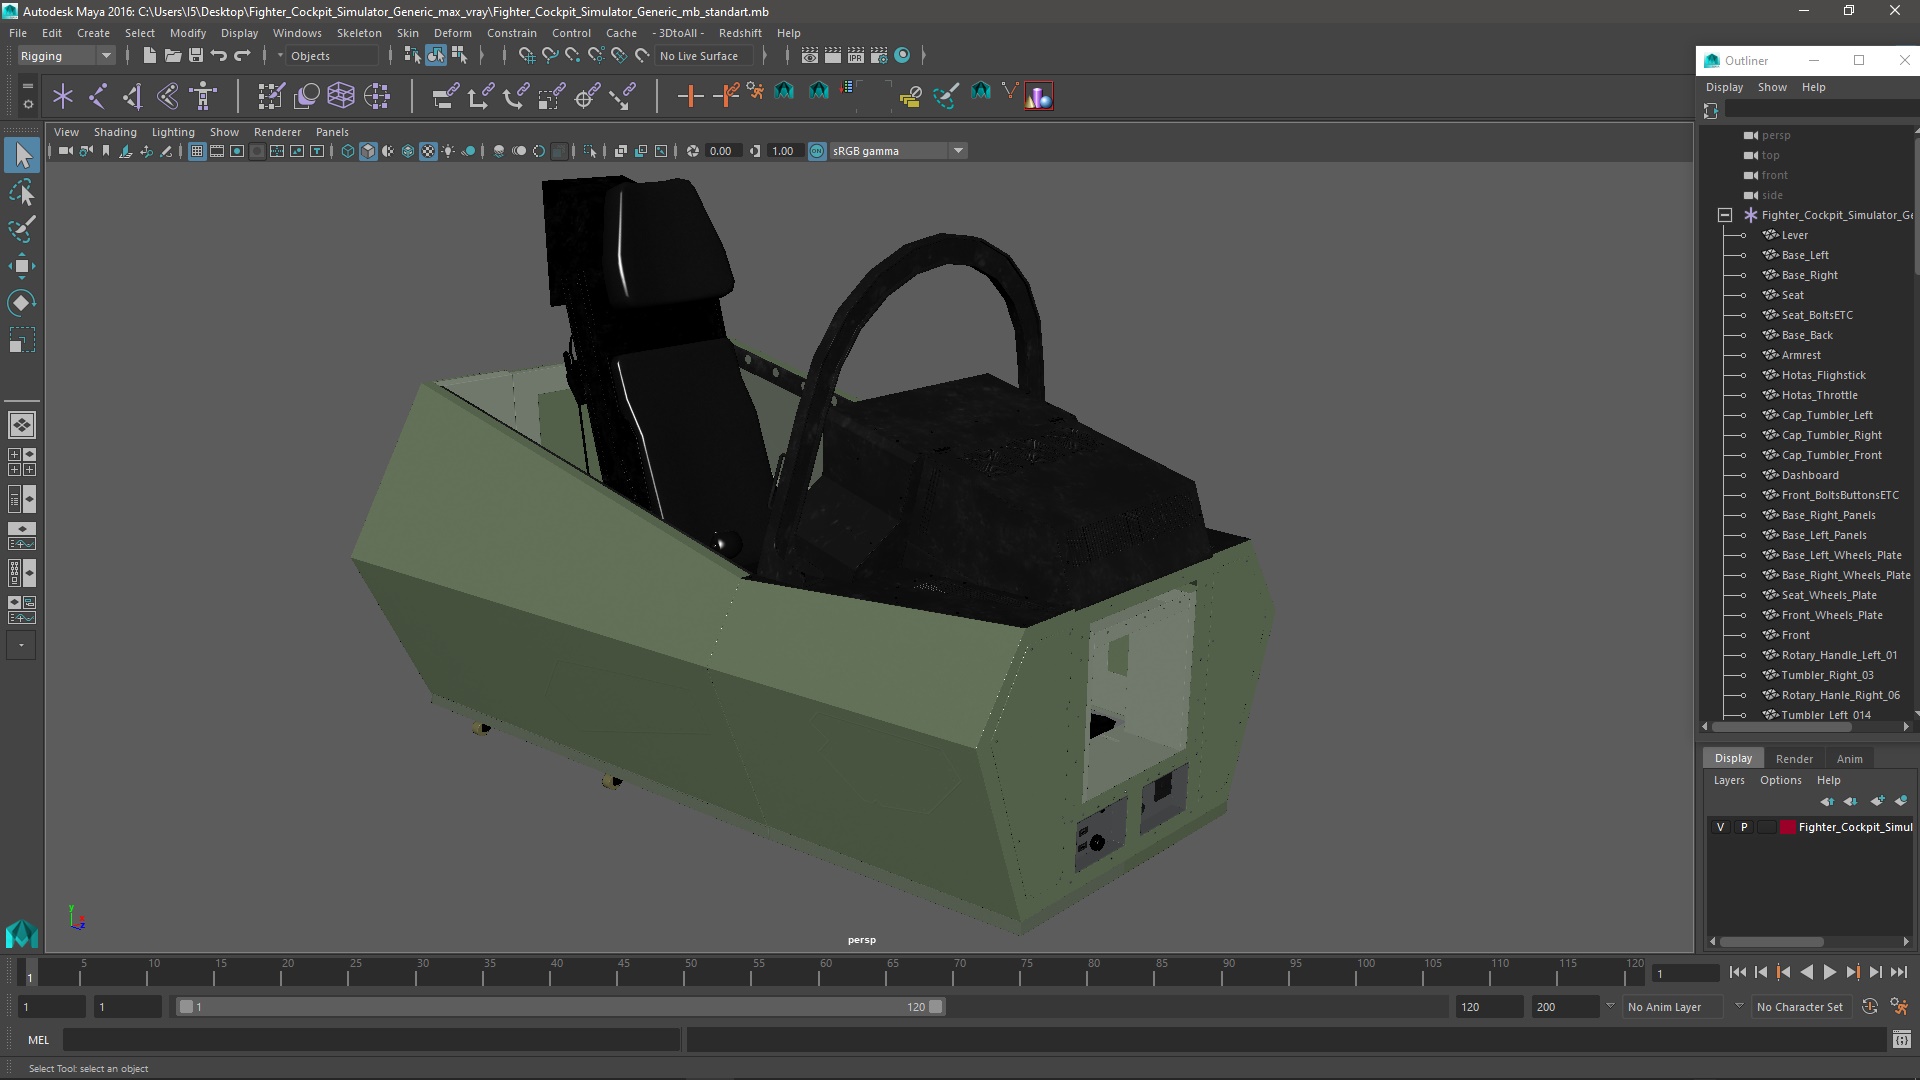Open the Constrain menu
The image size is (1920, 1080).
(x=511, y=33)
